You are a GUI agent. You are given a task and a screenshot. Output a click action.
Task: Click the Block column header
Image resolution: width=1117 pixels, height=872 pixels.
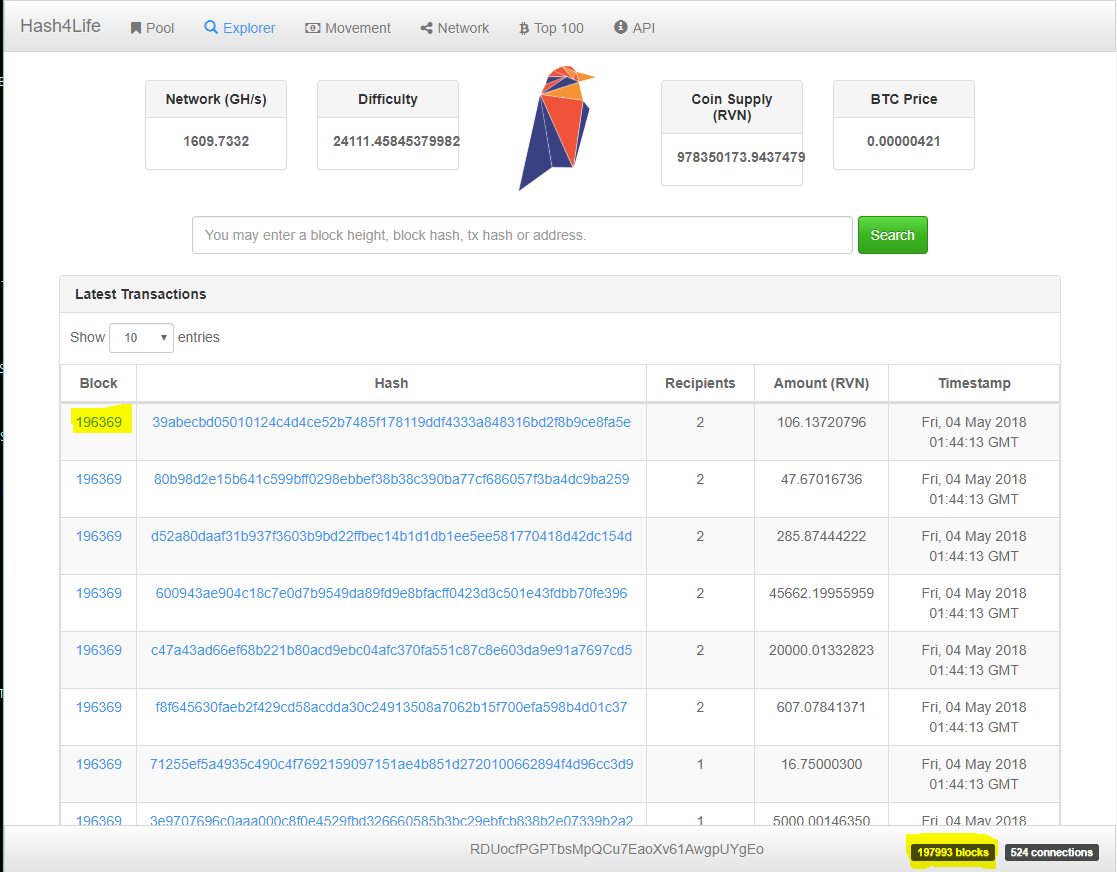[98, 383]
